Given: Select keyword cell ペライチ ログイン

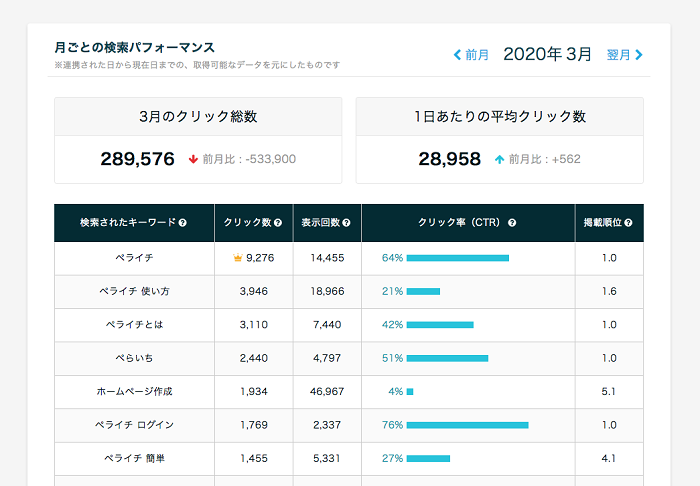Looking at the screenshot, I should [x=134, y=425].
